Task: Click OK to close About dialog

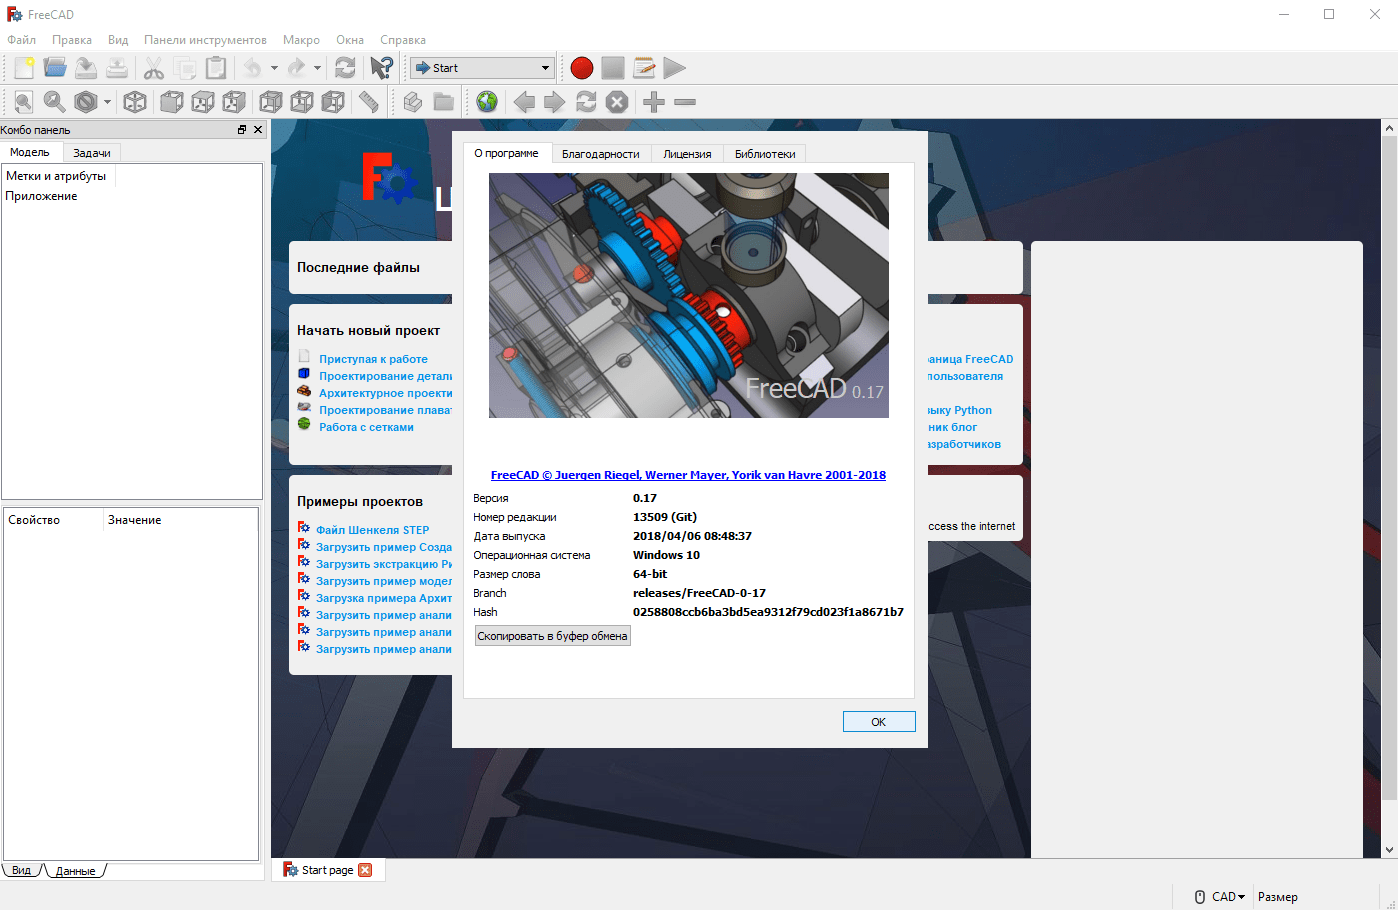Action: [x=879, y=722]
